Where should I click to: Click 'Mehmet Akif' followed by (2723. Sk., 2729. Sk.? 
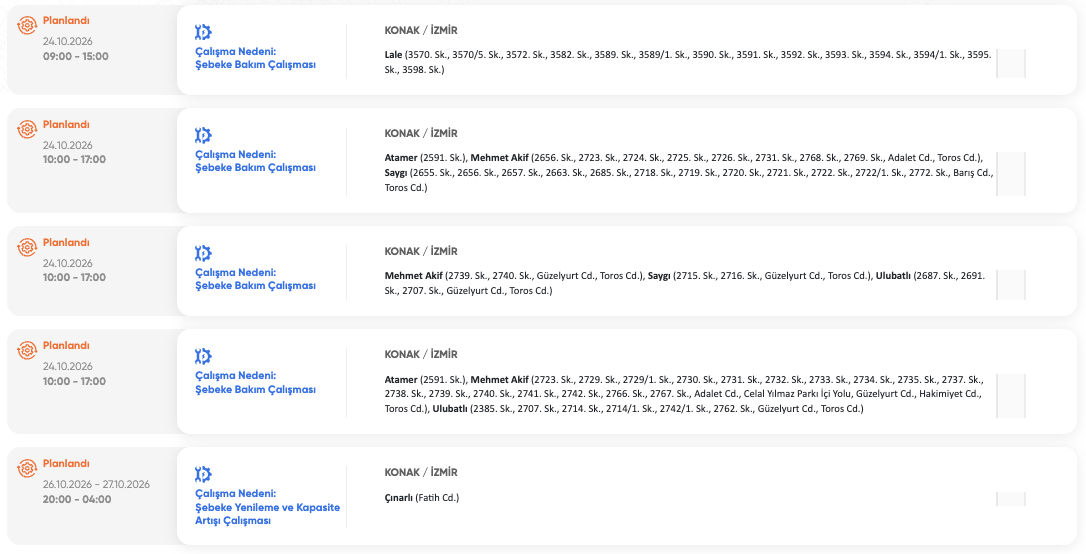[x=499, y=379]
